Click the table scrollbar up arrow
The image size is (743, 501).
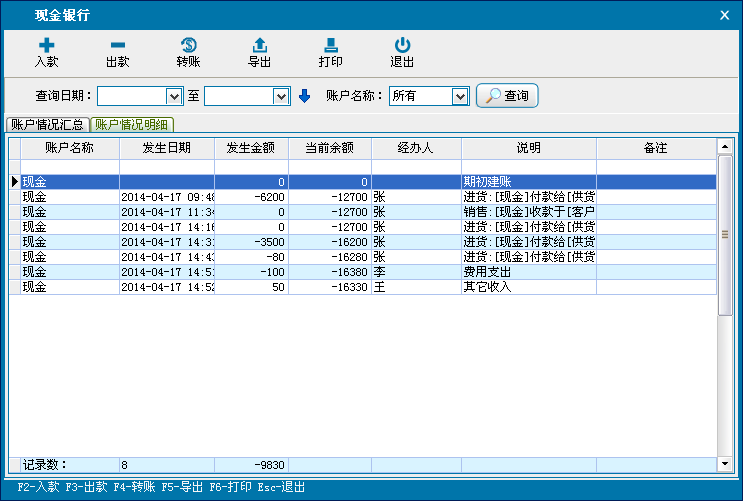726,148
